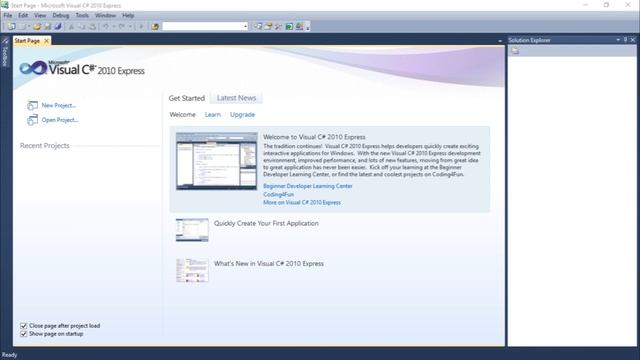The image size is (640, 360).
Task: Click the Paste toolbar icon
Action: 92,27
